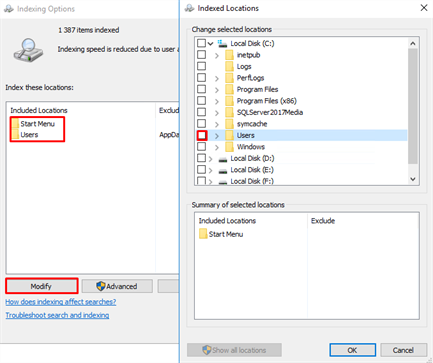Click Start Menu folder icon in Indexing Options

[15, 124]
